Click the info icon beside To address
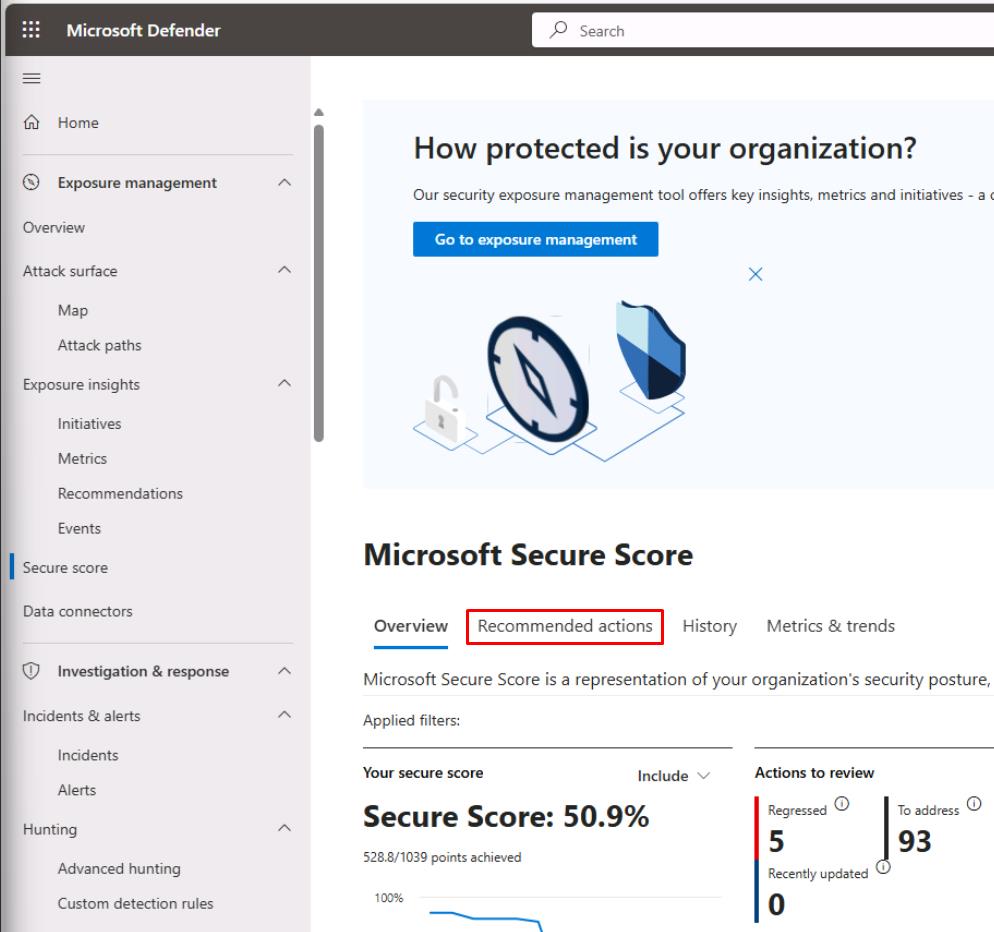The width and height of the screenshot is (994, 932). 974,803
